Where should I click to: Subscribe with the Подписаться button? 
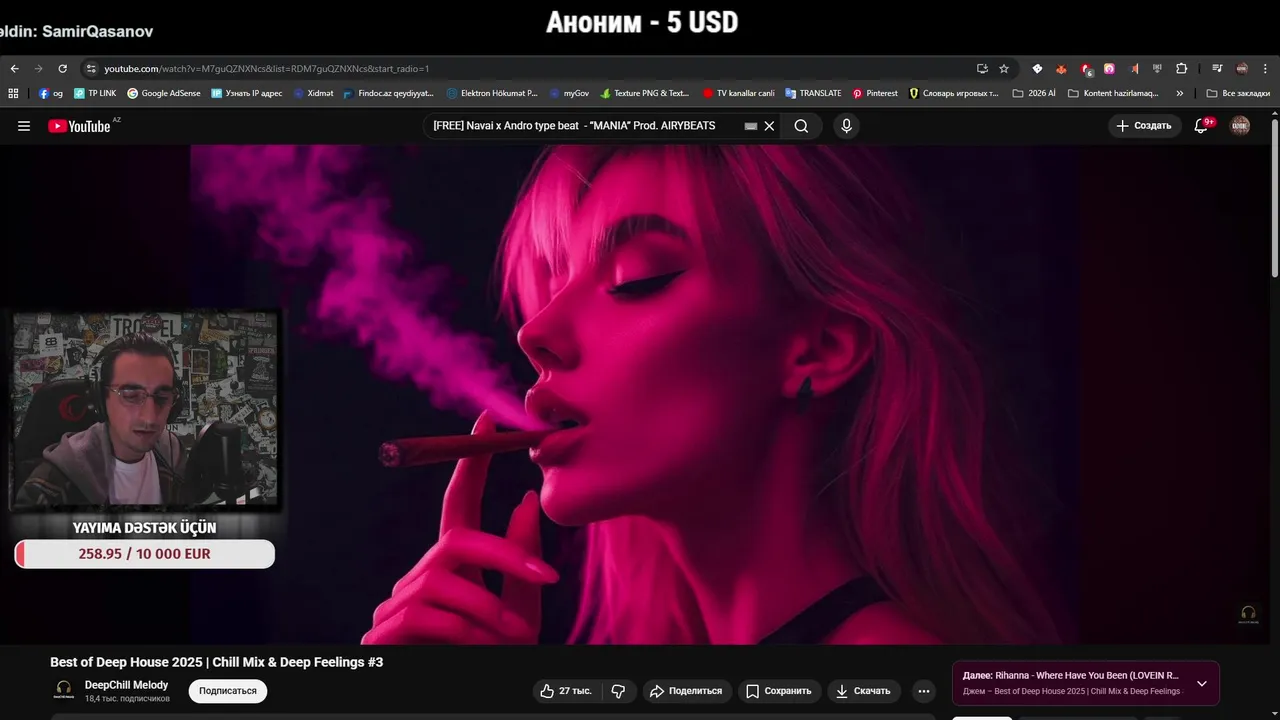pos(228,691)
